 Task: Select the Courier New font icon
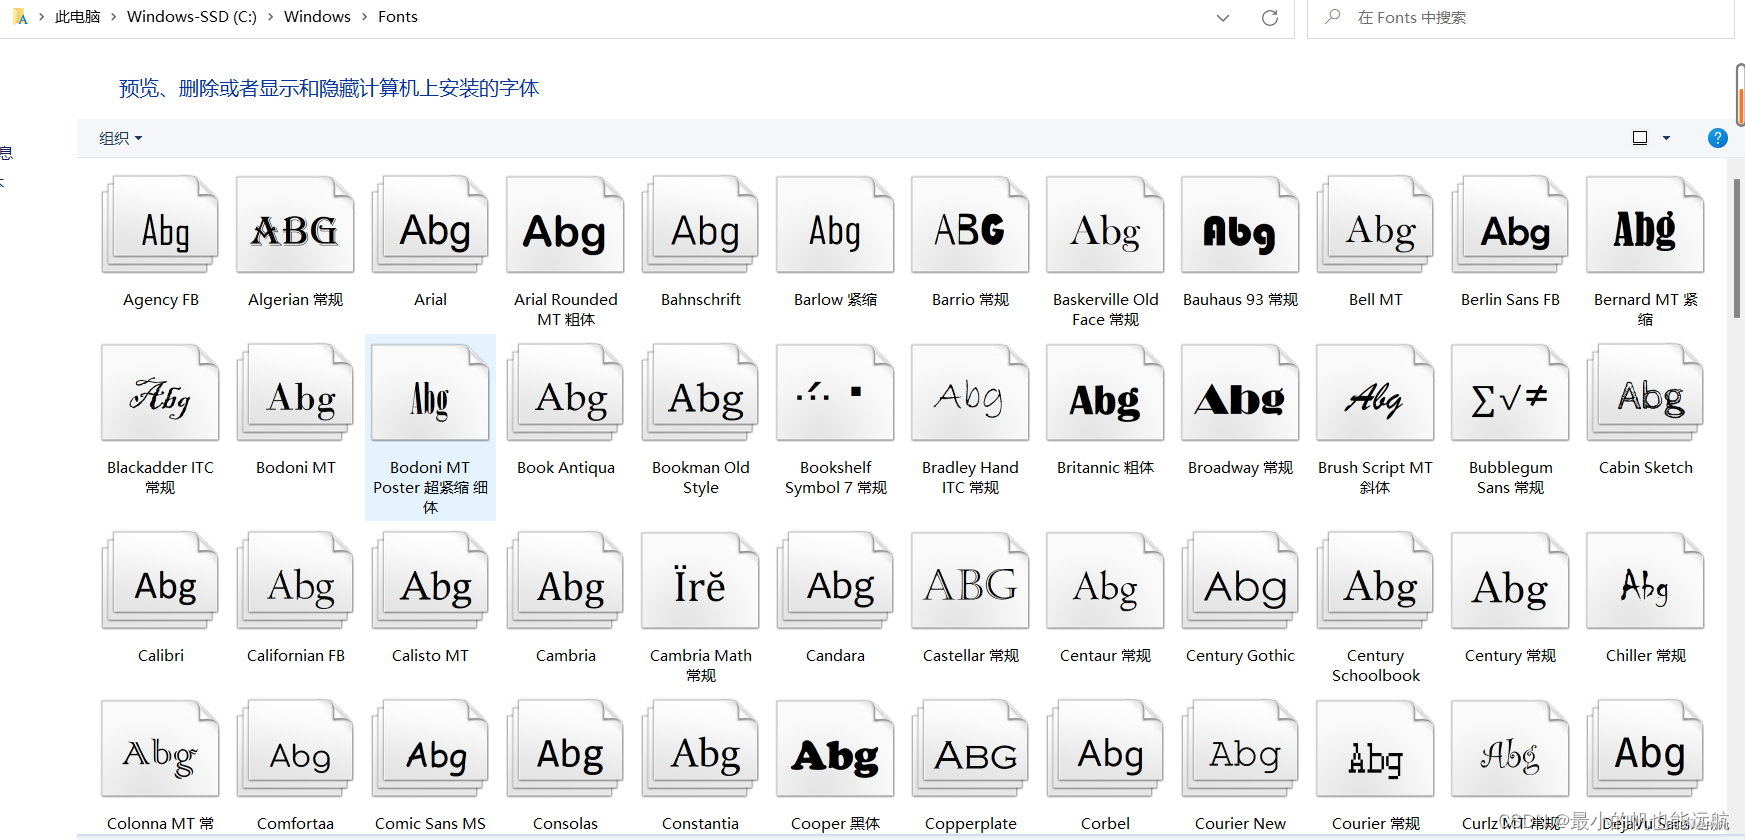pyautogui.click(x=1240, y=749)
